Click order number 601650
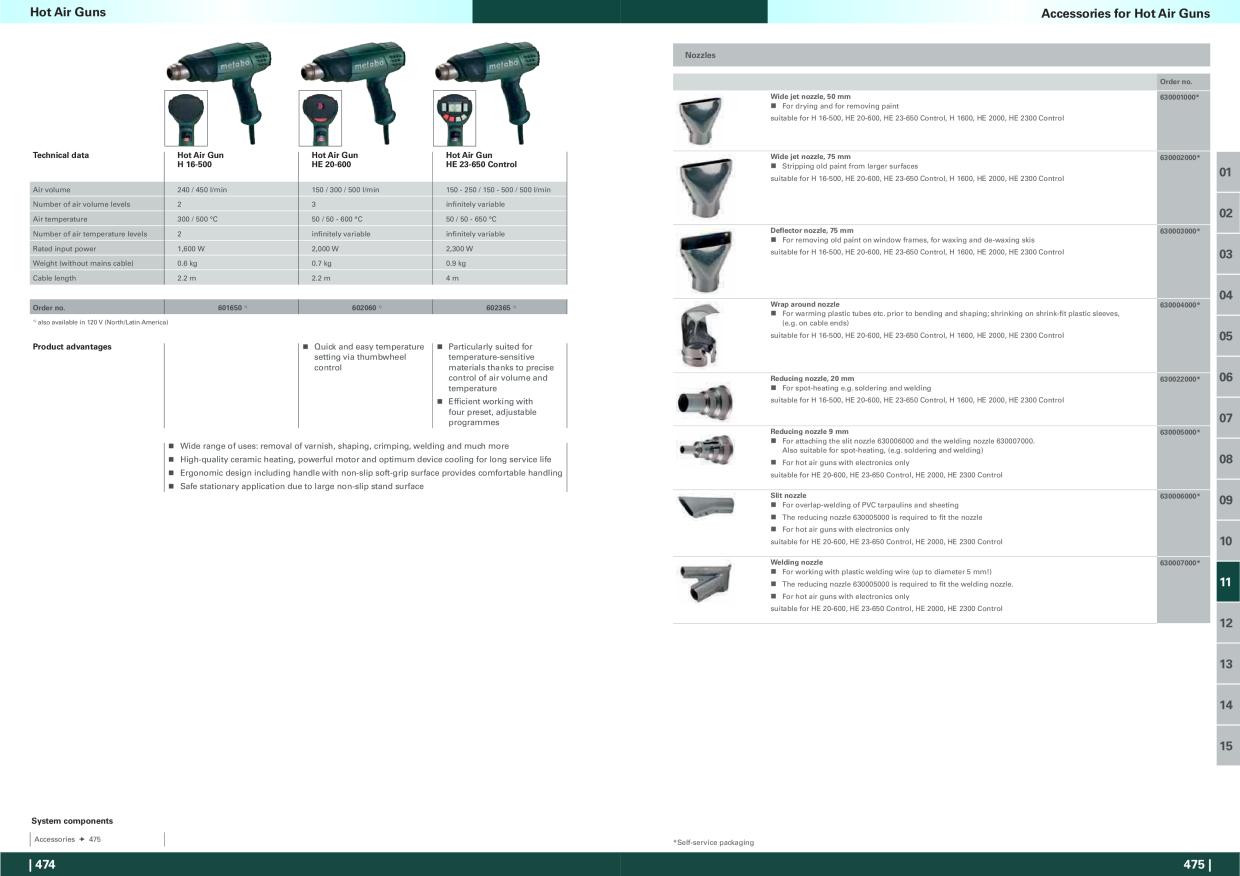 click(232, 308)
